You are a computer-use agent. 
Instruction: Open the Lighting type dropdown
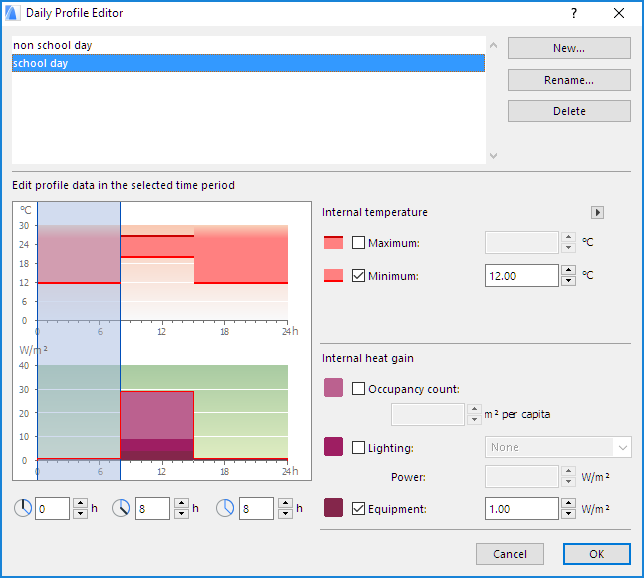click(x=558, y=447)
